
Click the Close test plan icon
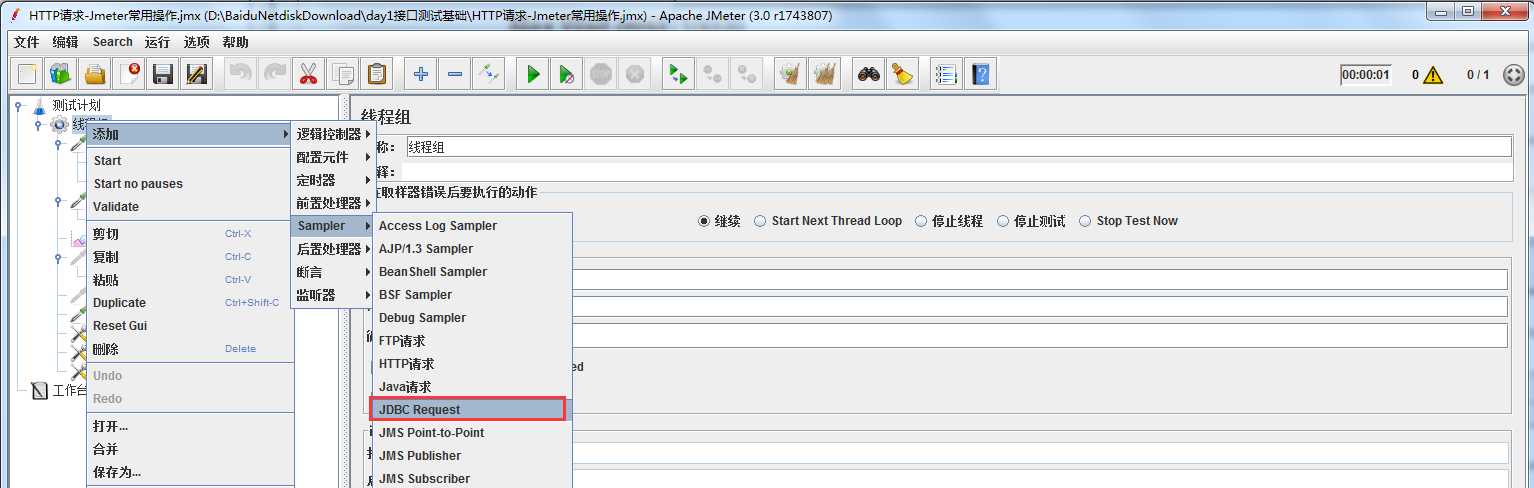(x=130, y=74)
